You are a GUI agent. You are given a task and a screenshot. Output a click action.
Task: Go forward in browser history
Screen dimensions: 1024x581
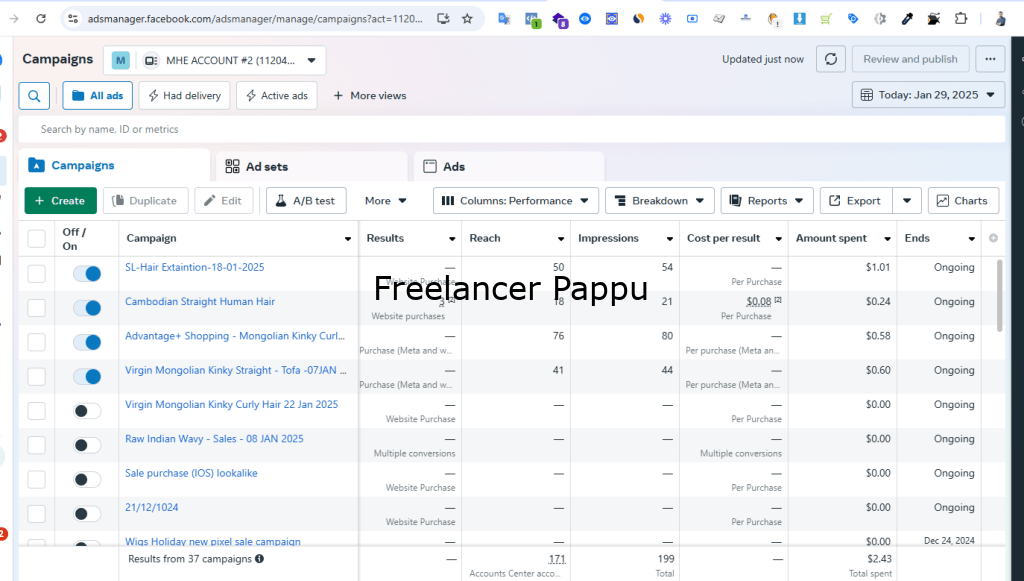coord(14,19)
